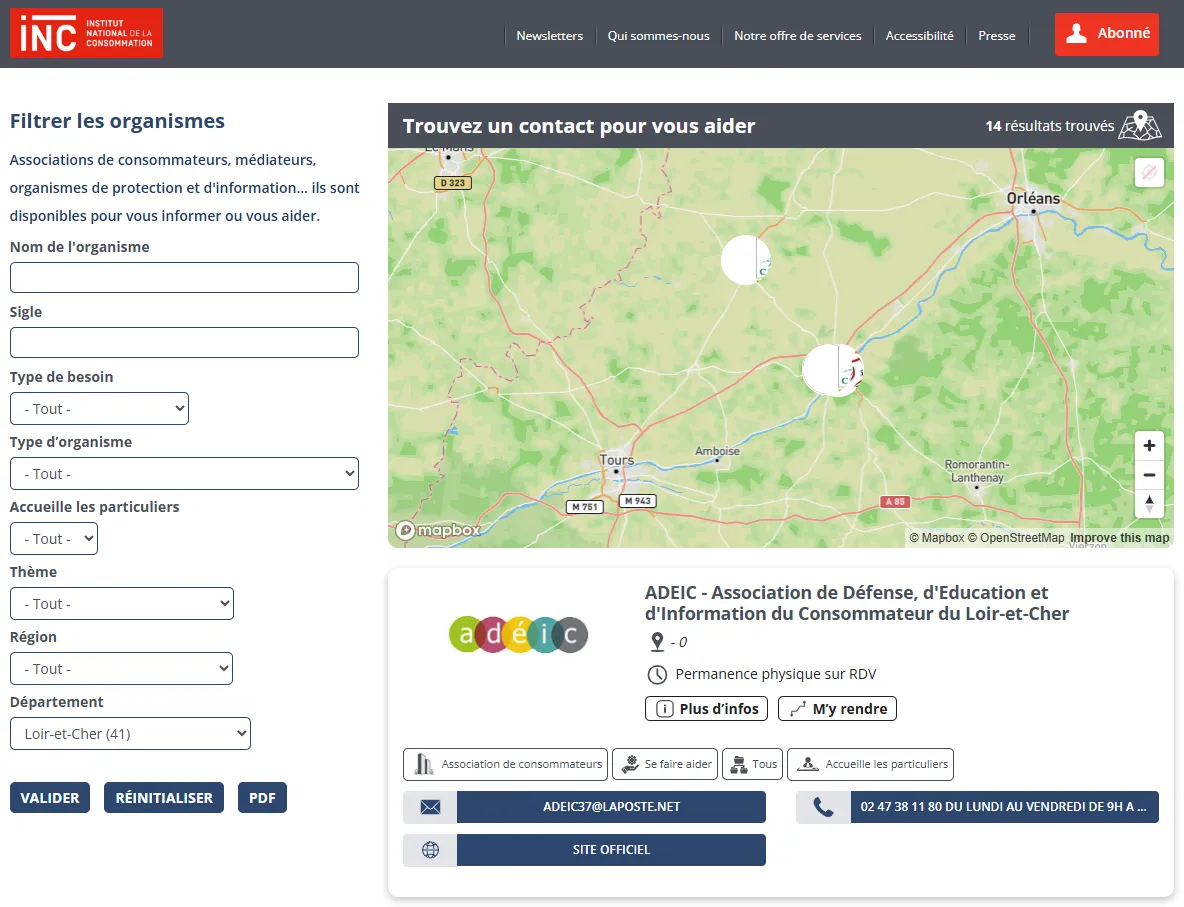
Task: Zoom out on the map
Action: pos(1149,475)
